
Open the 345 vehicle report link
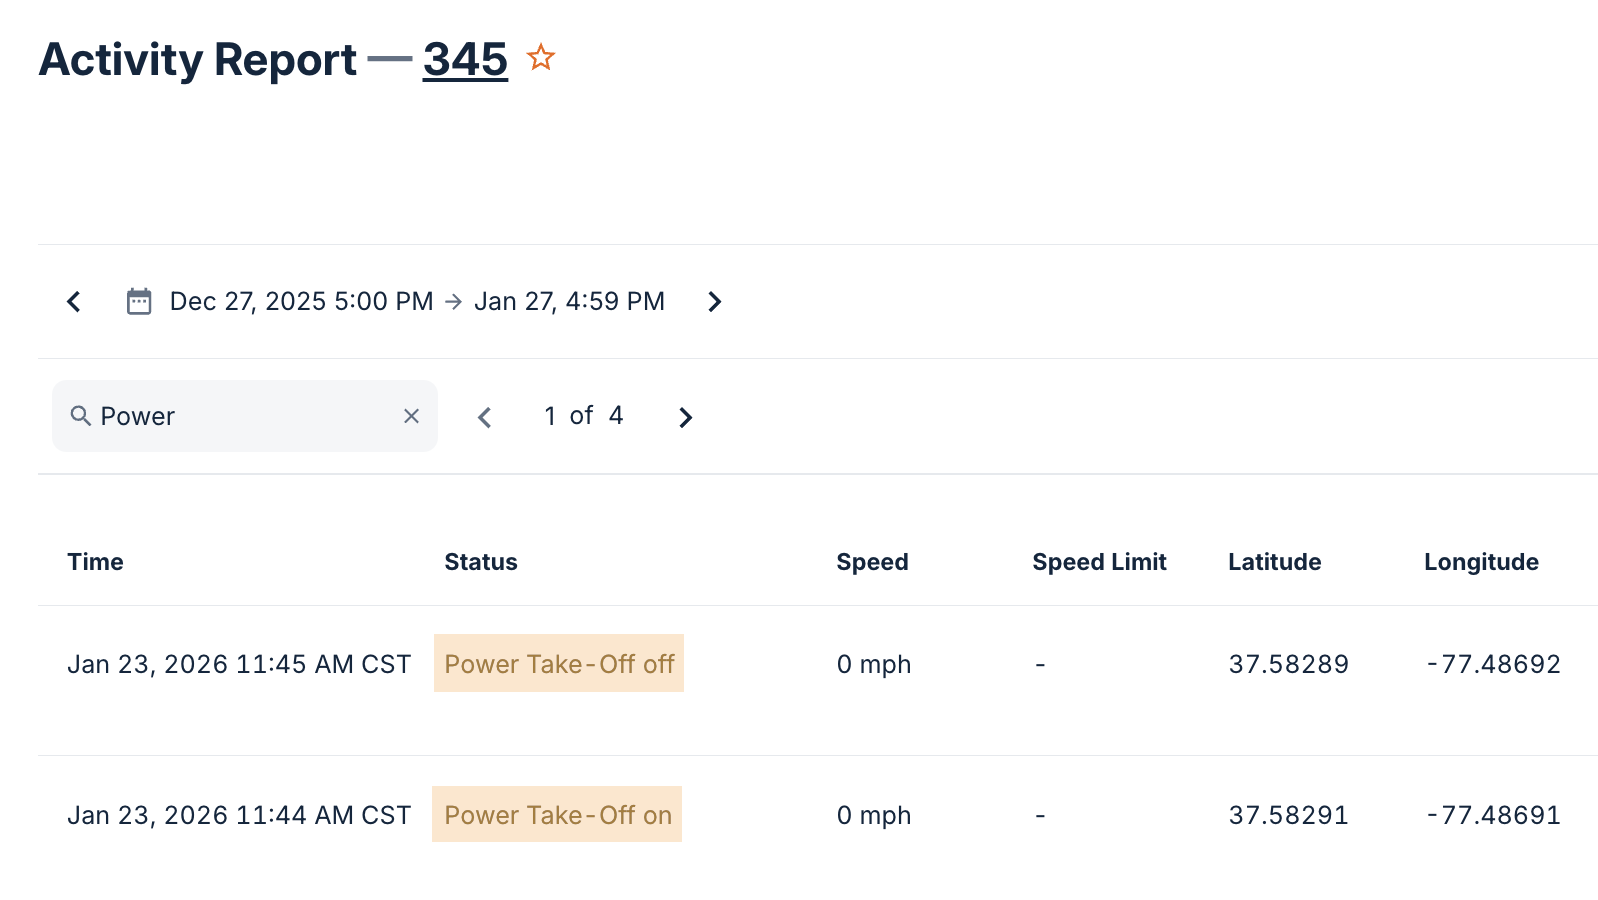464,60
